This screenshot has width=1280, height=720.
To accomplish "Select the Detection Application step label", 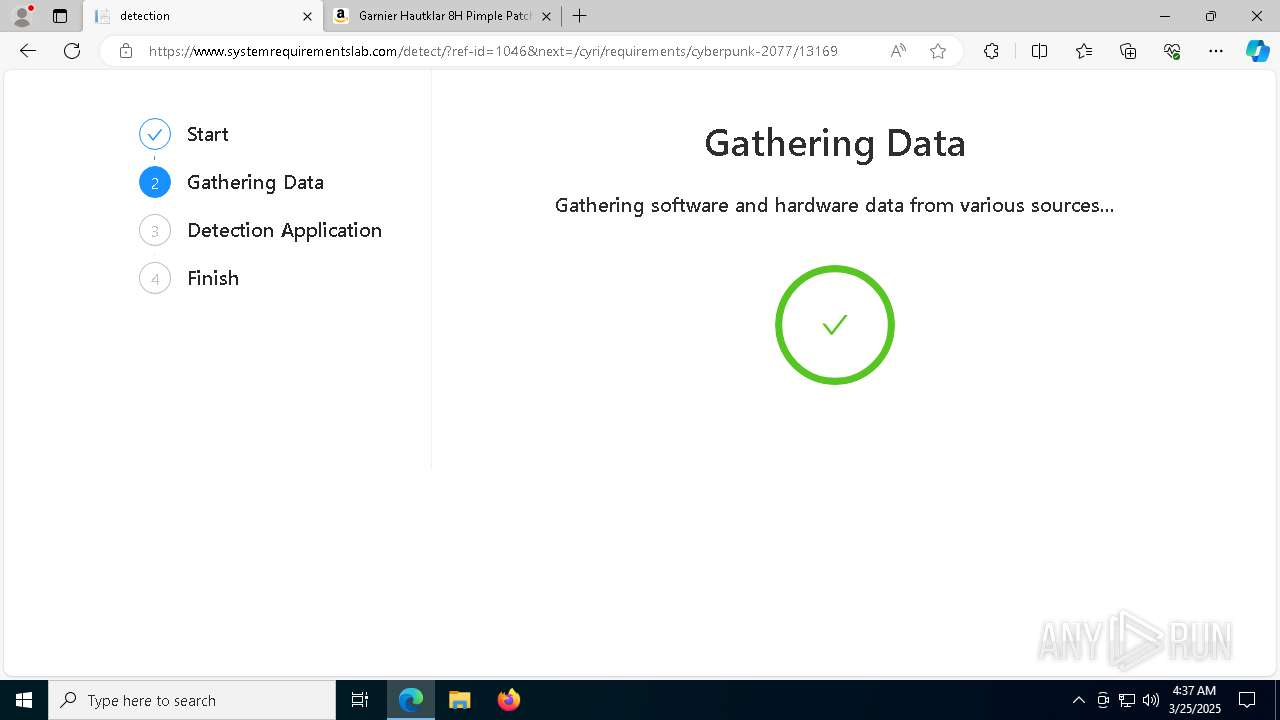I will [x=284, y=230].
